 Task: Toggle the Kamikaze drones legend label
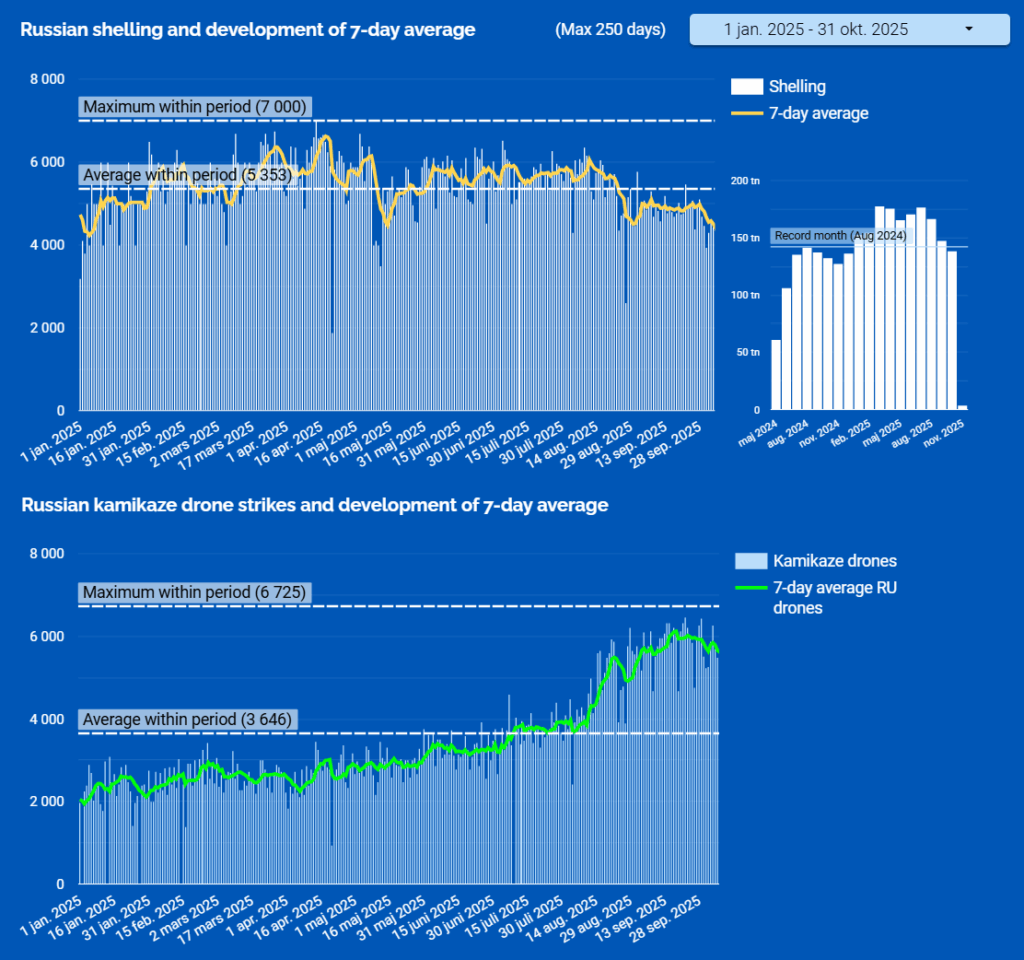(835, 561)
